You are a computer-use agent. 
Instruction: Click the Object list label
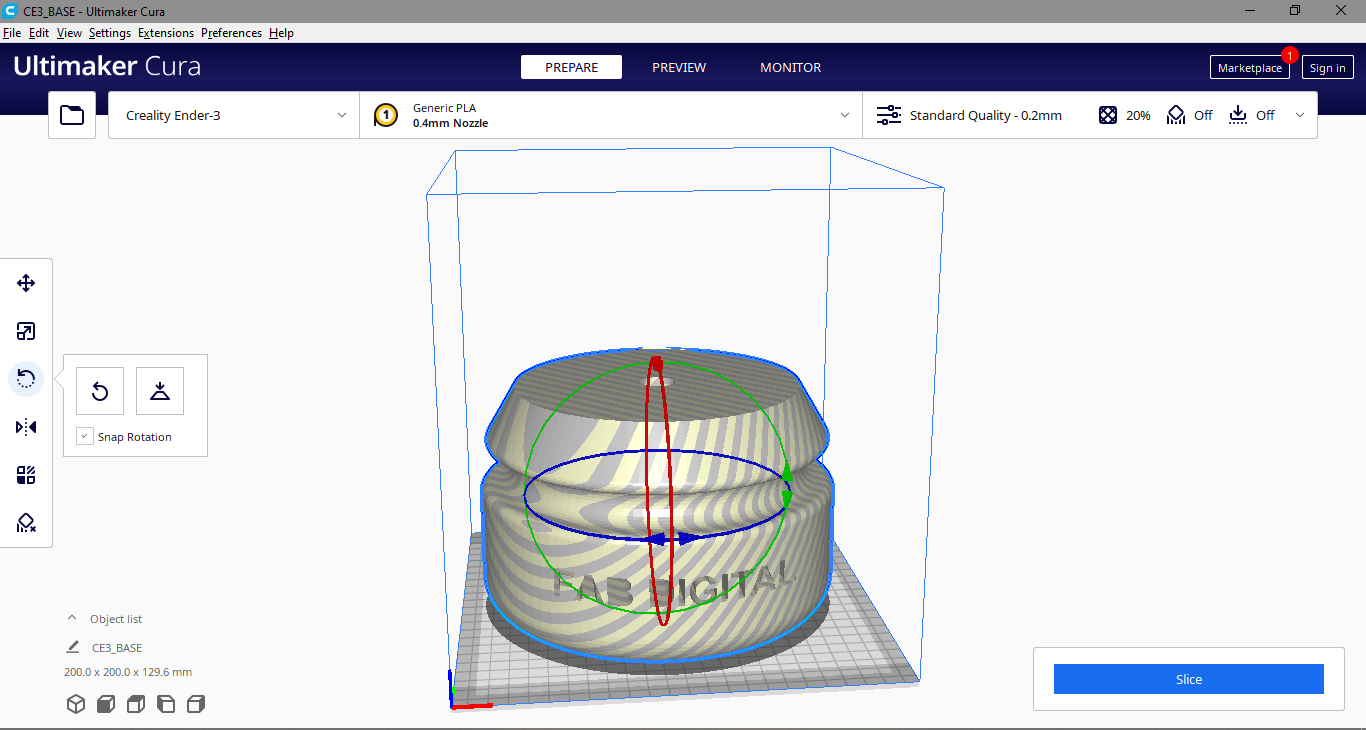tap(116, 619)
